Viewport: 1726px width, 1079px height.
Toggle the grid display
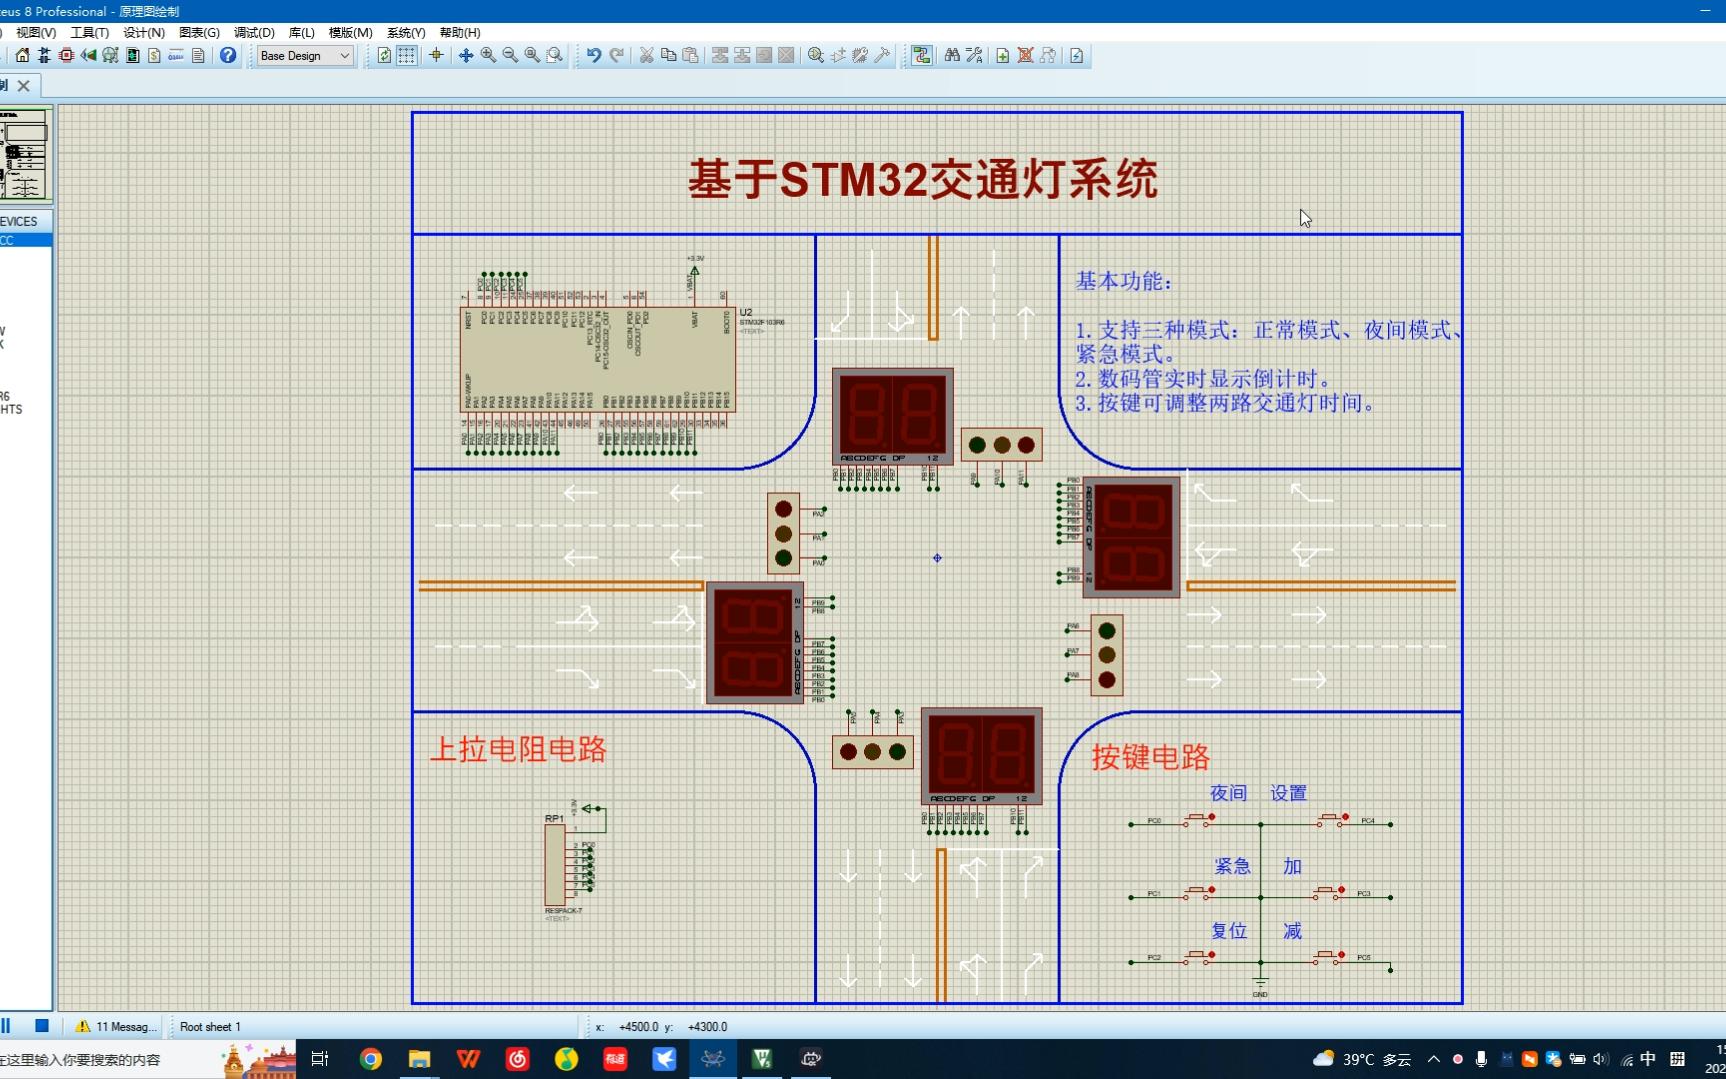click(407, 56)
